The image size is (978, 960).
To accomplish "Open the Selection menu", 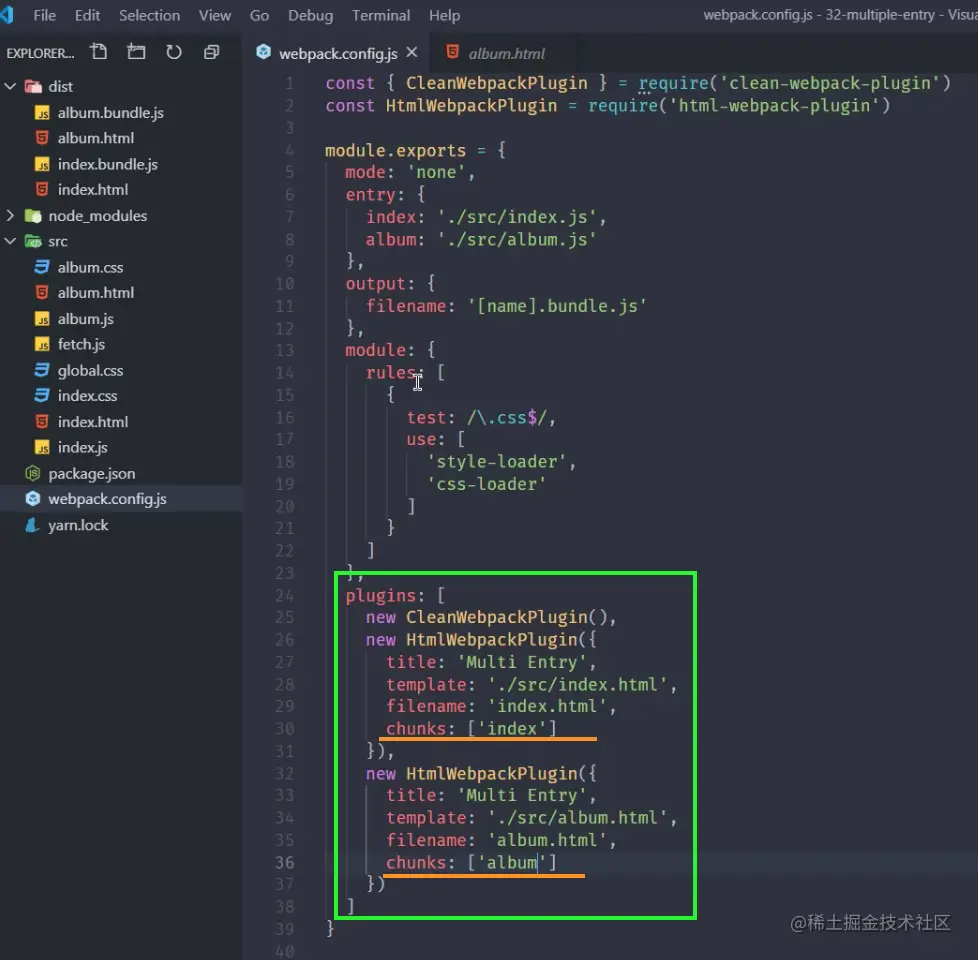I will (x=150, y=16).
